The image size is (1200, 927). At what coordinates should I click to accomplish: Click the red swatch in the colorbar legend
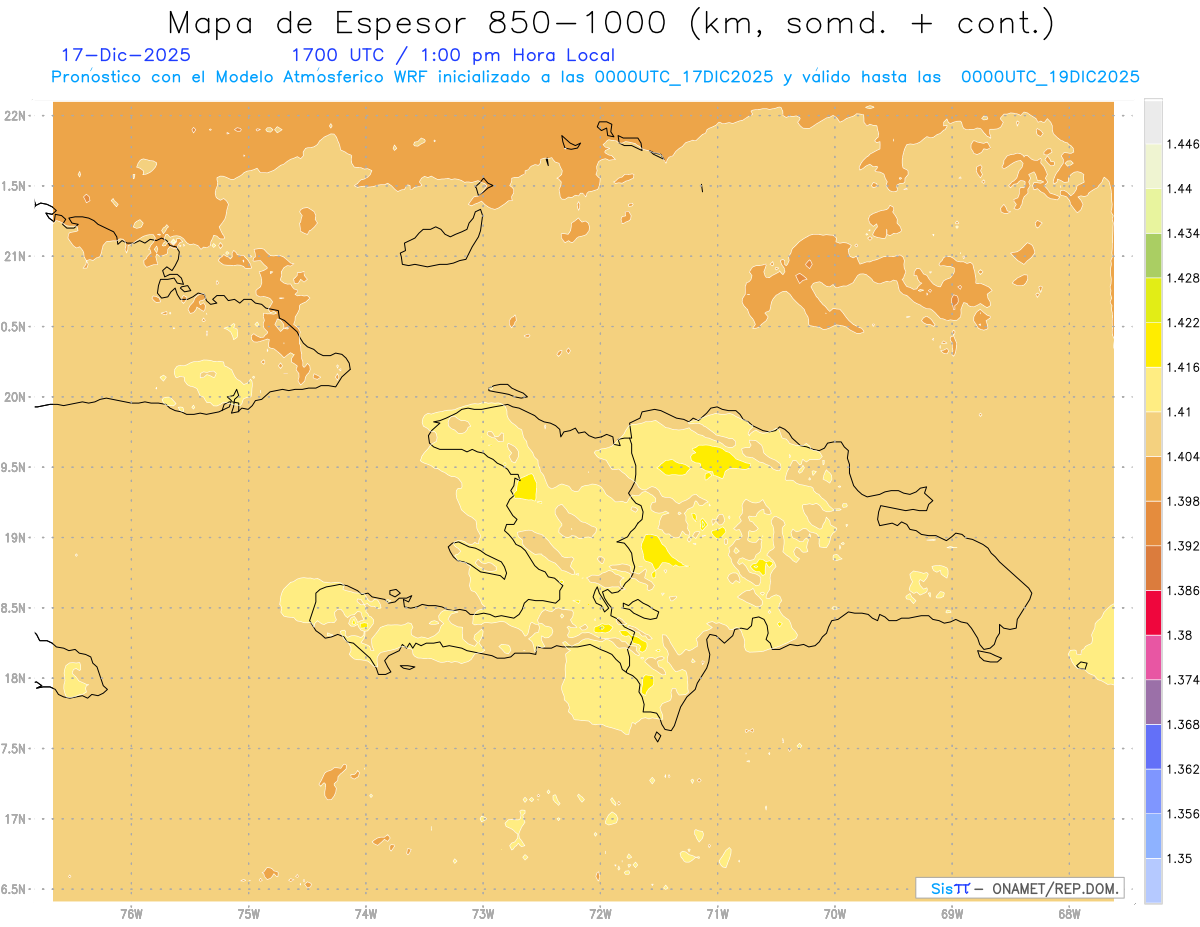pyautogui.click(x=1153, y=613)
